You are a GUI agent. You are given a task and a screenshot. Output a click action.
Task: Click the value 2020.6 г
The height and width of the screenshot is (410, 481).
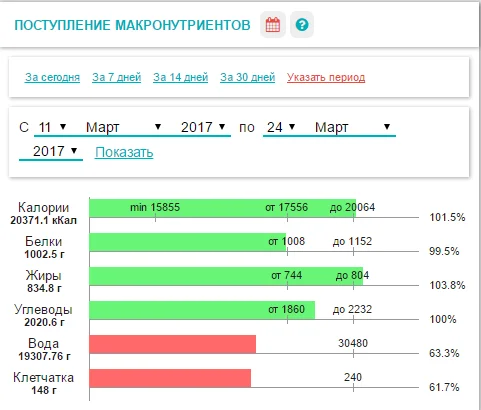tap(44, 322)
